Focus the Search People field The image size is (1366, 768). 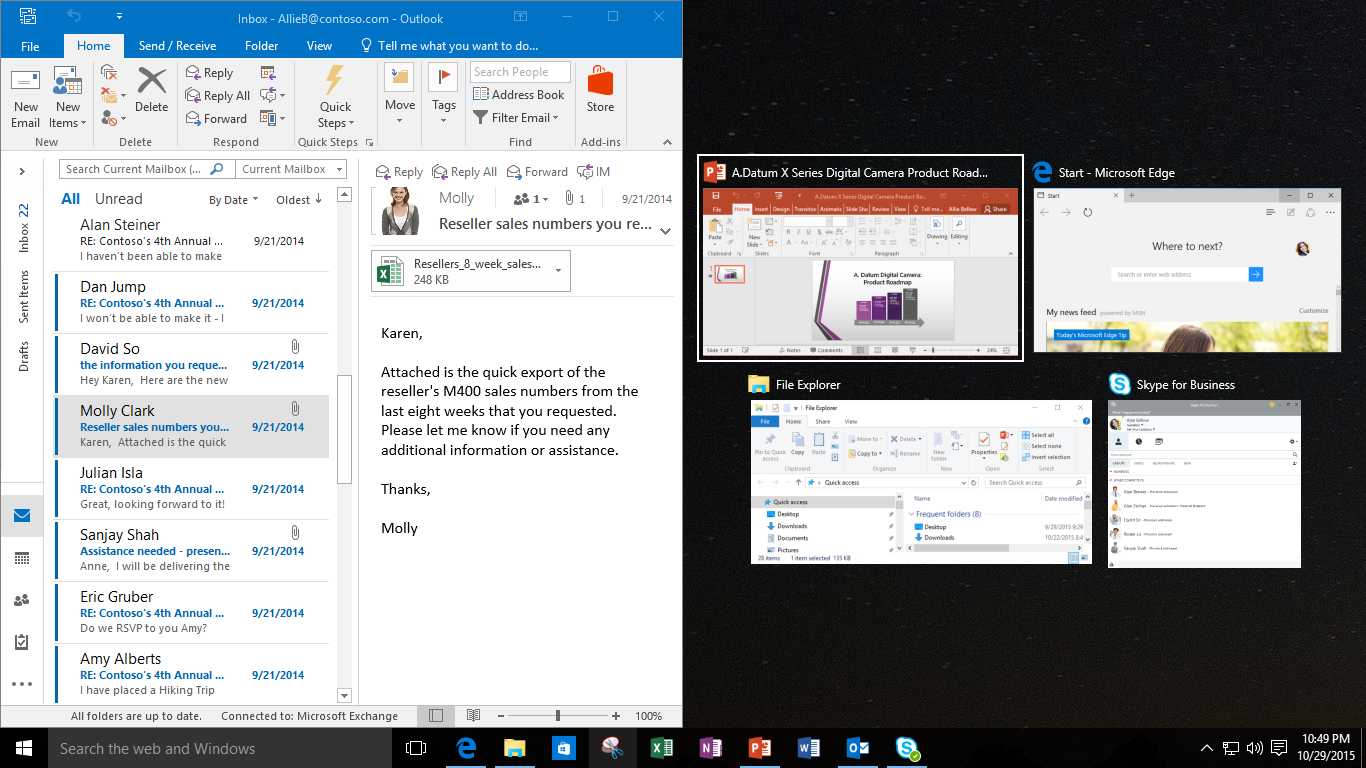[520, 72]
